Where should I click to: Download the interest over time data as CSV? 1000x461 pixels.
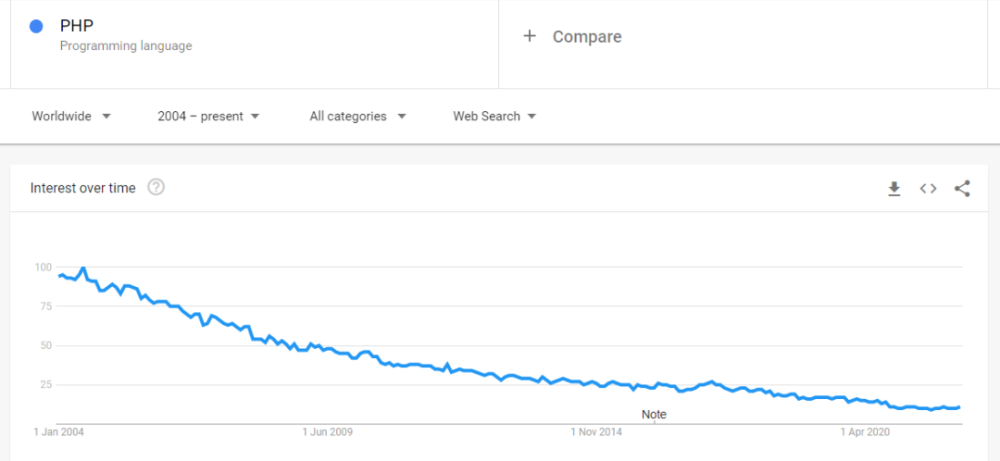[894, 188]
